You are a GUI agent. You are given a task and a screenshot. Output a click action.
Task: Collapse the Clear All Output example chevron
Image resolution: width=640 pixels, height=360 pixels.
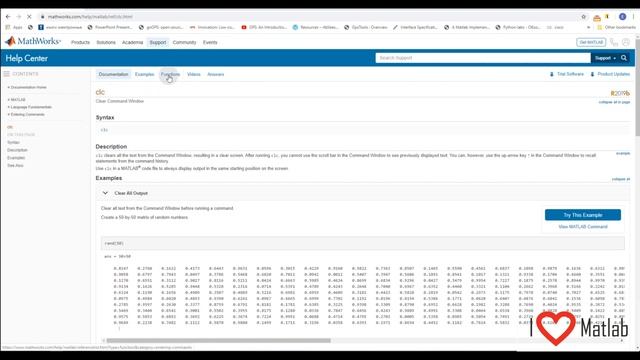(x=105, y=193)
